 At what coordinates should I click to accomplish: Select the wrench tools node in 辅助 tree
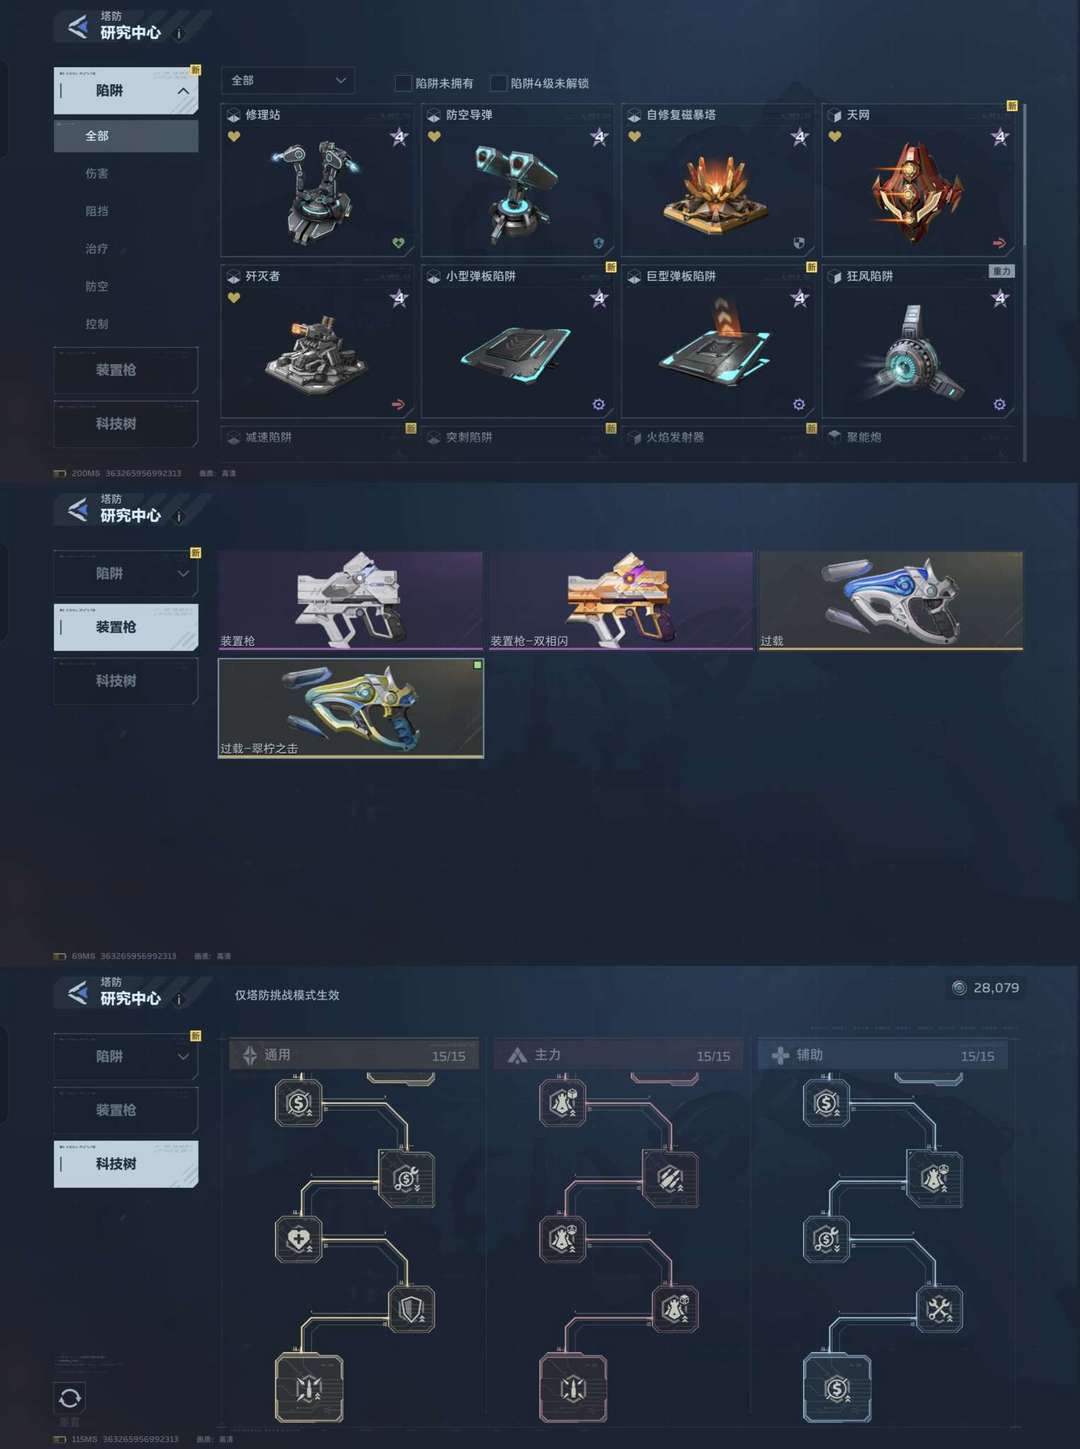tap(939, 1309)
